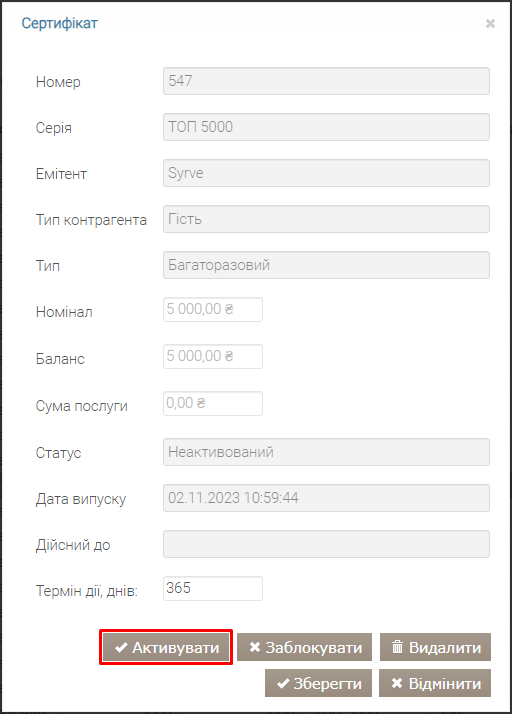Close the Сертифікат dialog with X
The height and width of the screenshot is (714, 512).
pos(490,23)
